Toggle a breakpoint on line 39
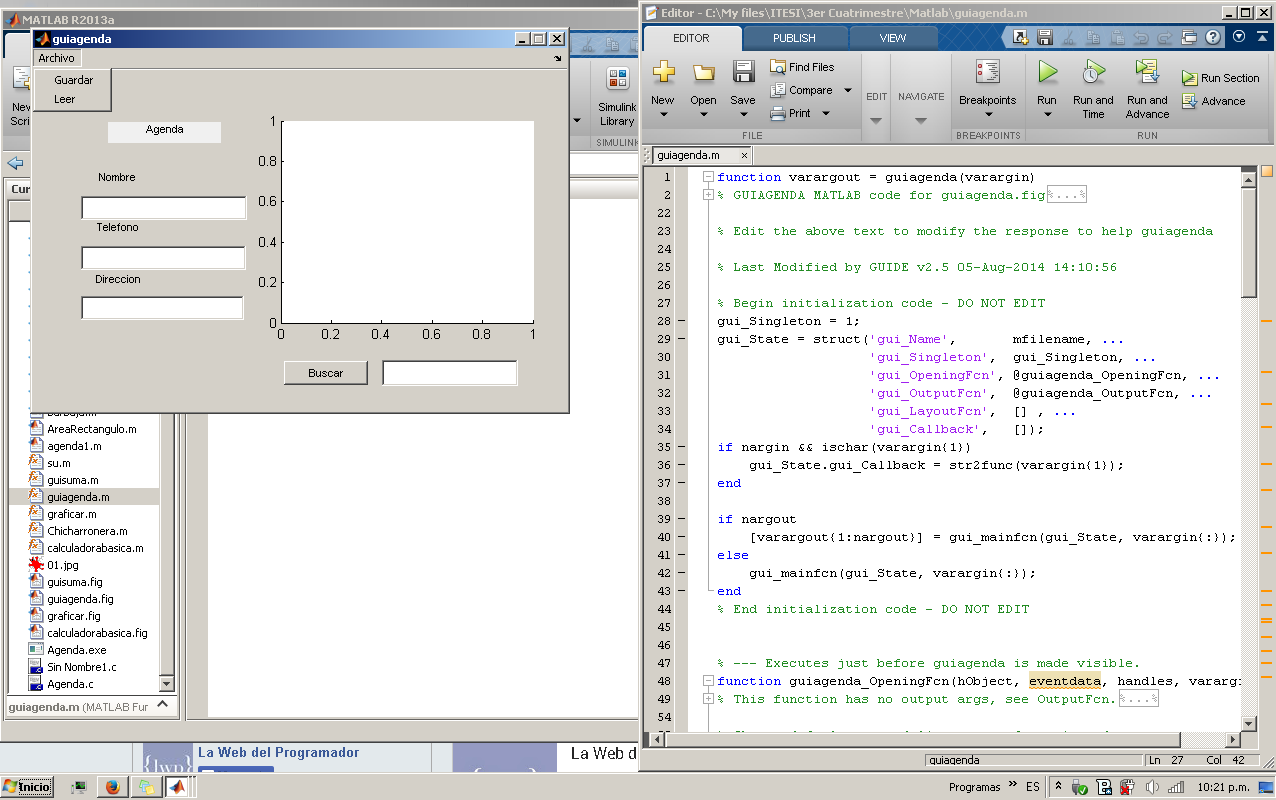This screenshot has width=1276, height=800. click(x=682, y=519)
